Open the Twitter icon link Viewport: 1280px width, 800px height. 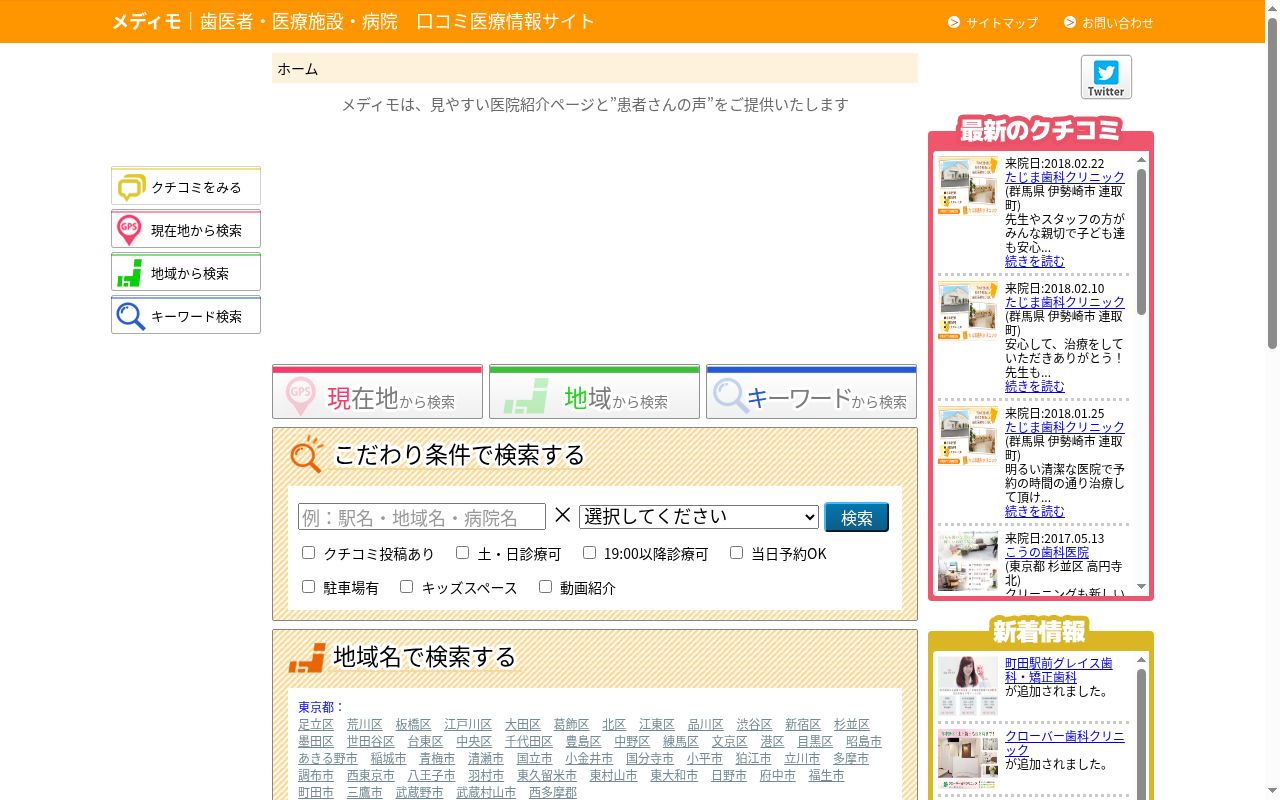click(1106, 77)
